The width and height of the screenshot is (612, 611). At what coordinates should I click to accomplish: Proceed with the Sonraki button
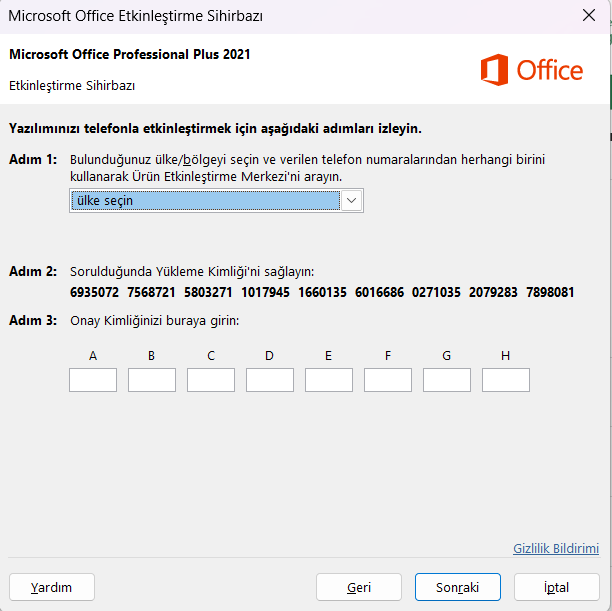457,587
